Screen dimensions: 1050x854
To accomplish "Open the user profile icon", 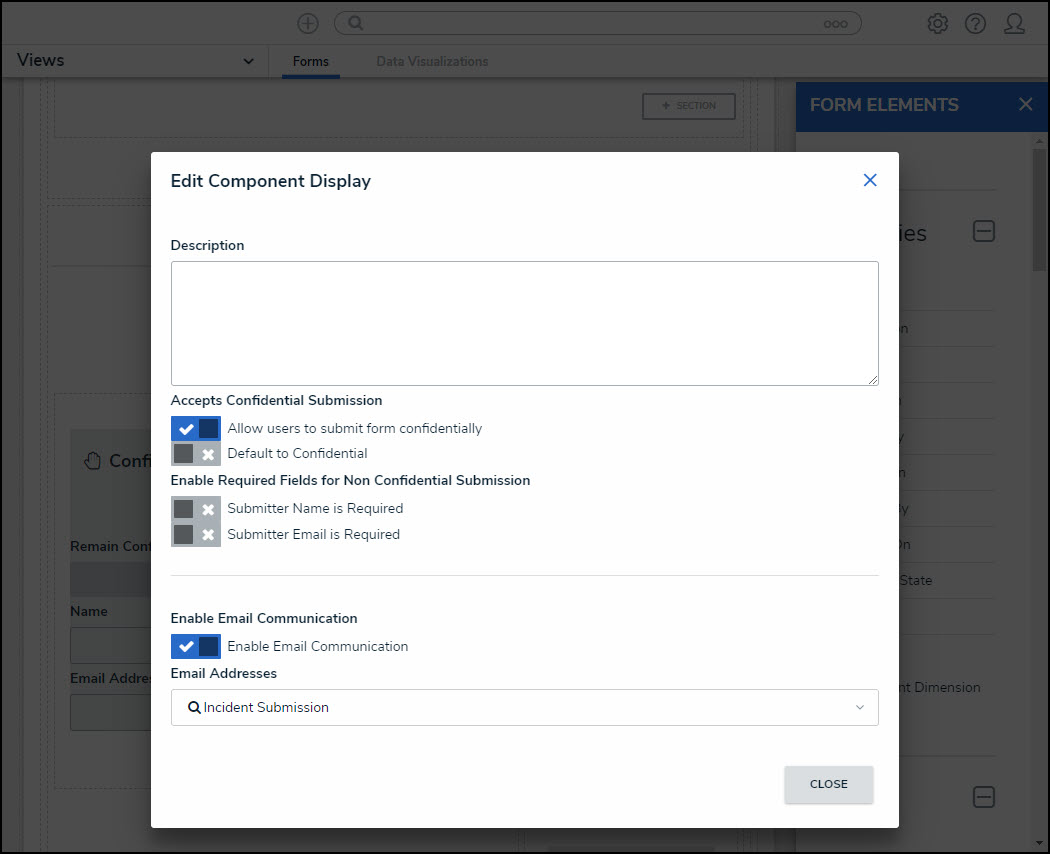I will pyautogui.click(x=1014, y=24).
